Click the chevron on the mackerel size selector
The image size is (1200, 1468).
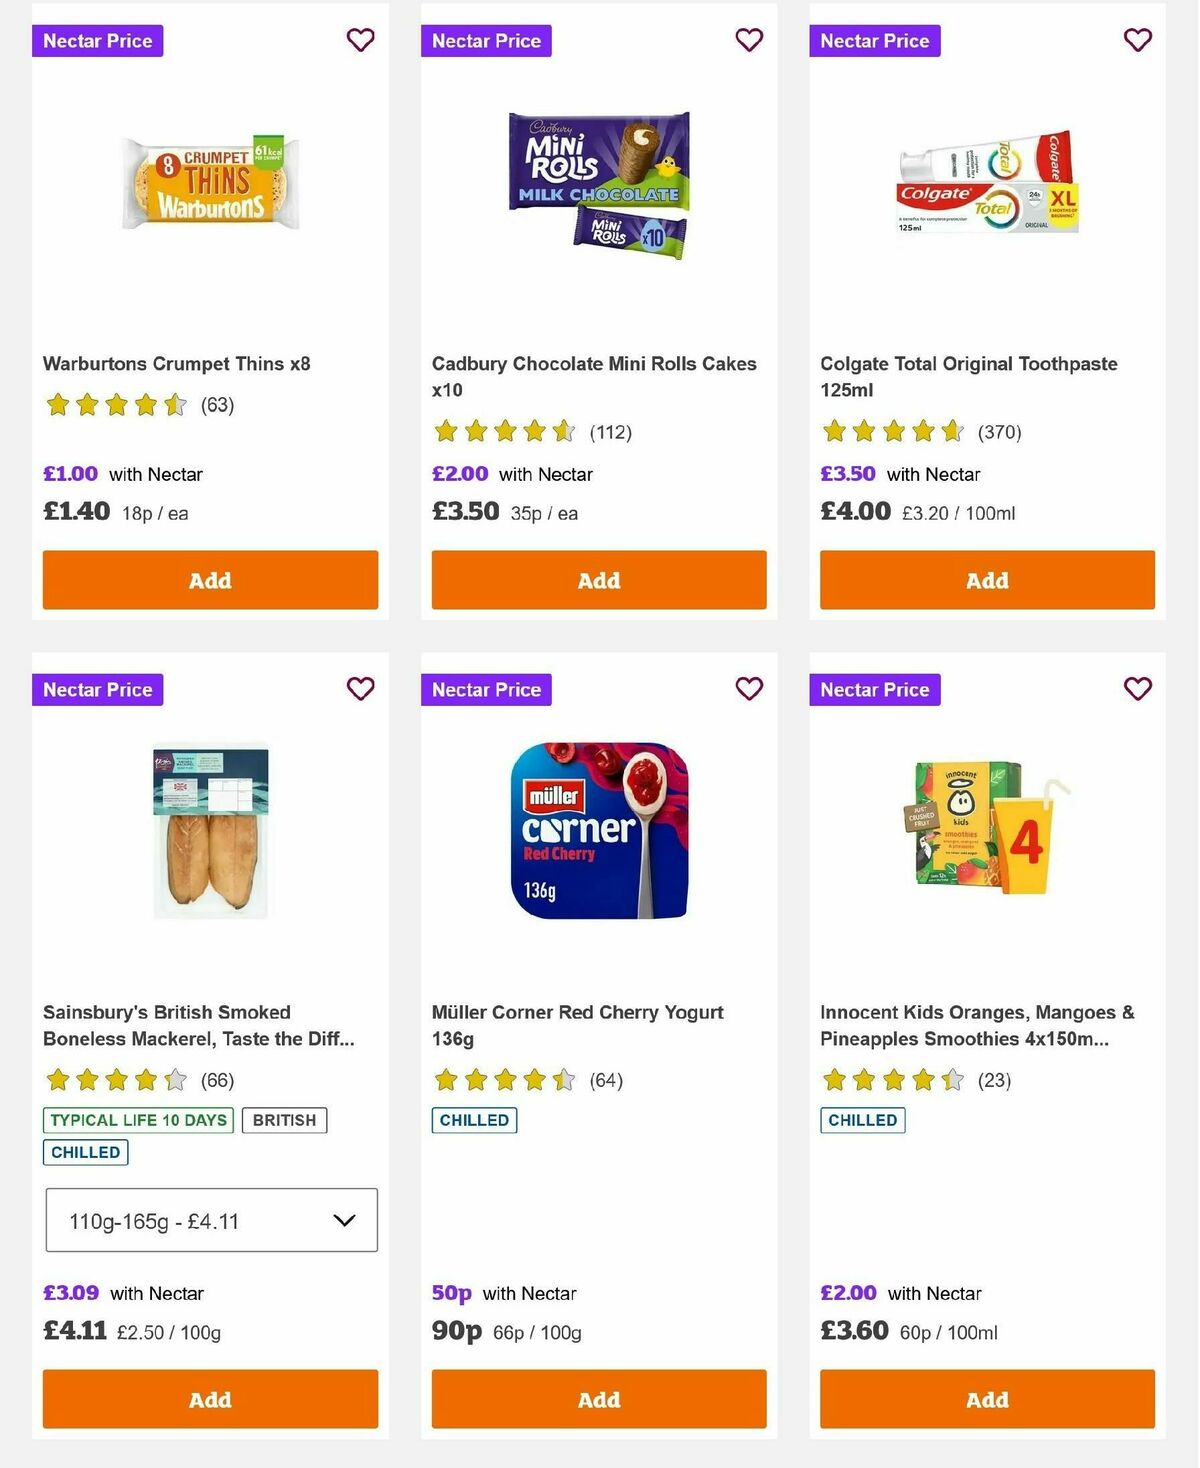[345, 1220]
